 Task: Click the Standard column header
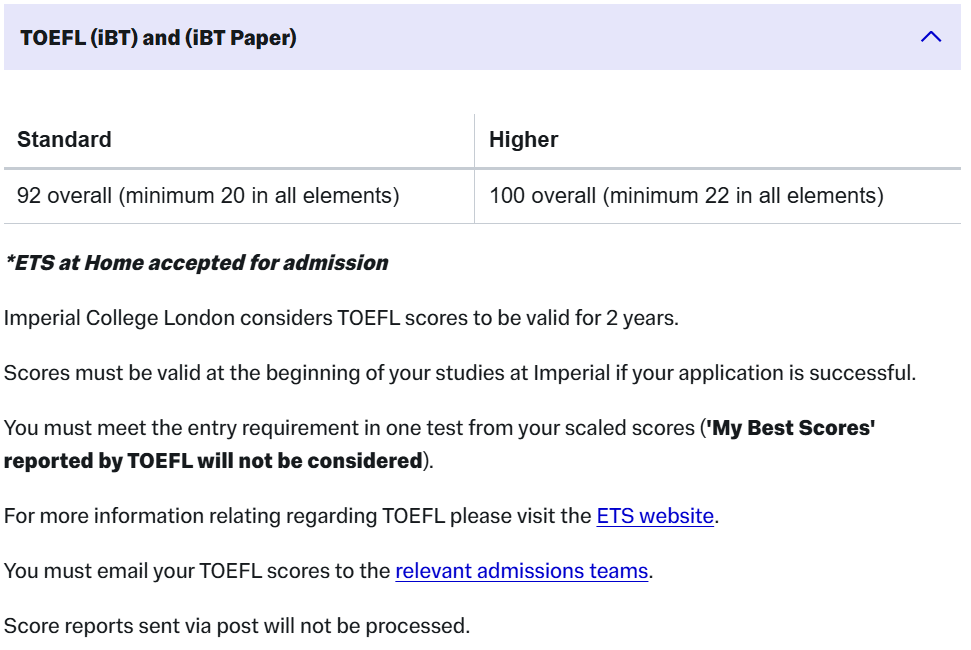[x=64, y=140]
